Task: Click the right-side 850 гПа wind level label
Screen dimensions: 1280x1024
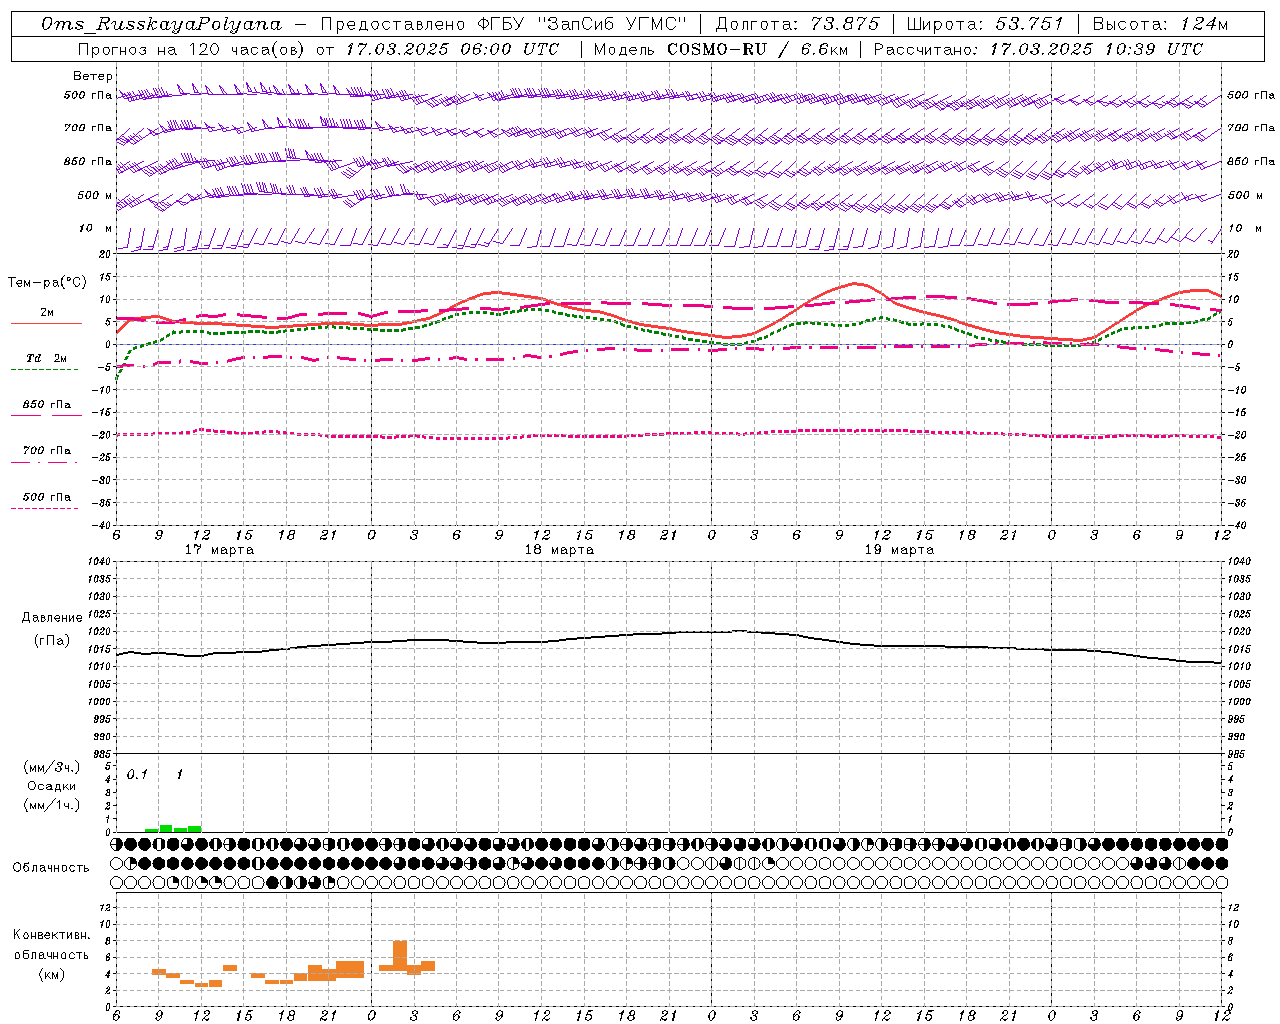Action: (x=1251, y=161)
